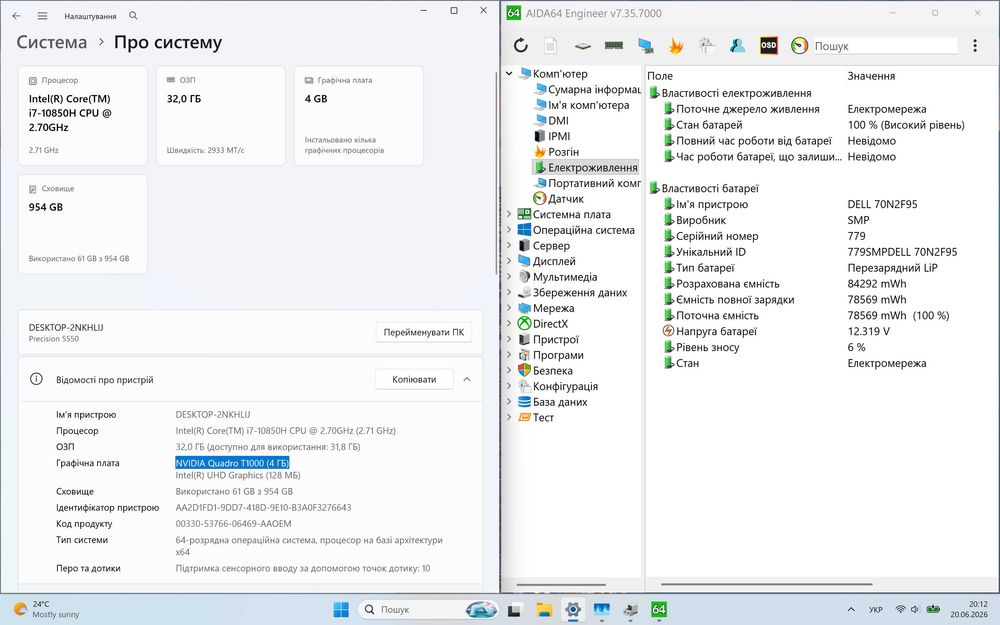The image size is (1000, 625).
Task: Click the Копіювати button
Action: pos(414,379)
